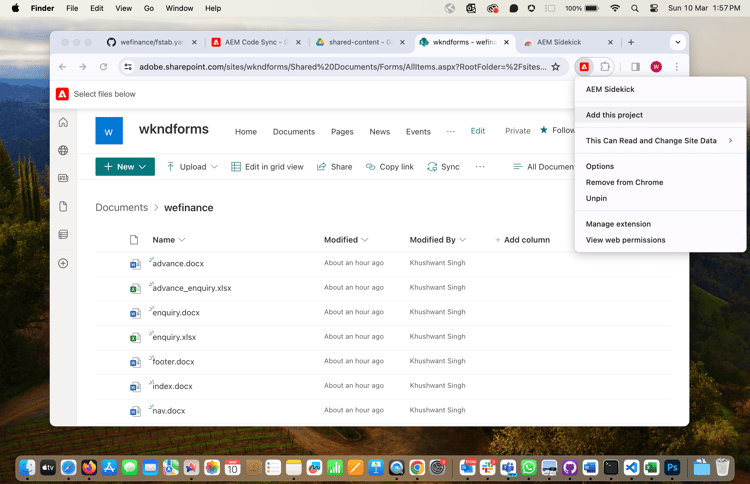Open the command bar overflow ellipsis

point(480,167)
